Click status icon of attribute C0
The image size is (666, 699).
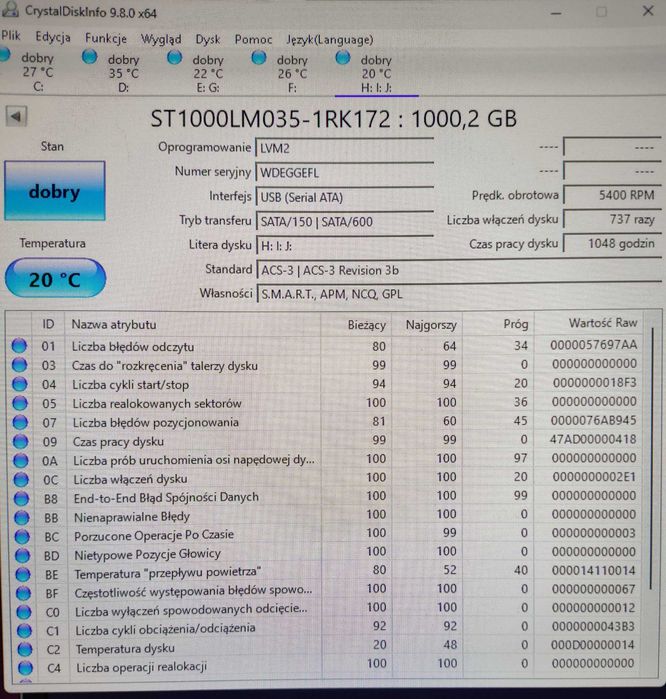[24, 612]
